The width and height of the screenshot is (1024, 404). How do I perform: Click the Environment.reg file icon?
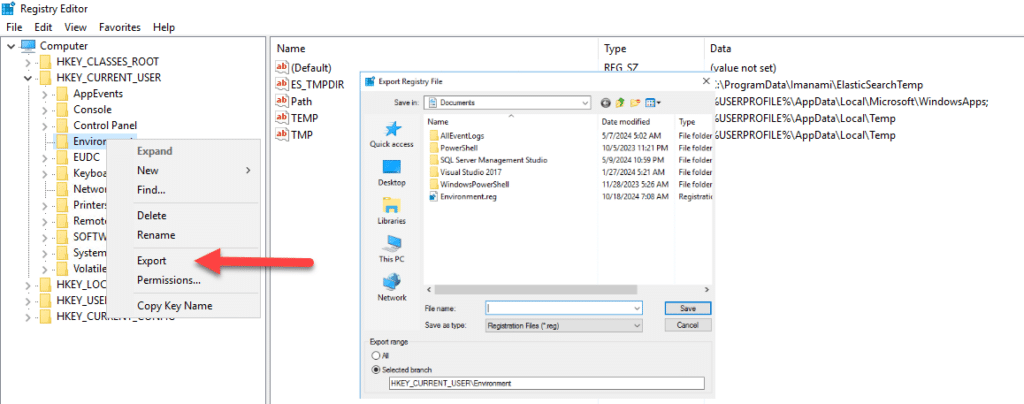(x=434, y=196)
